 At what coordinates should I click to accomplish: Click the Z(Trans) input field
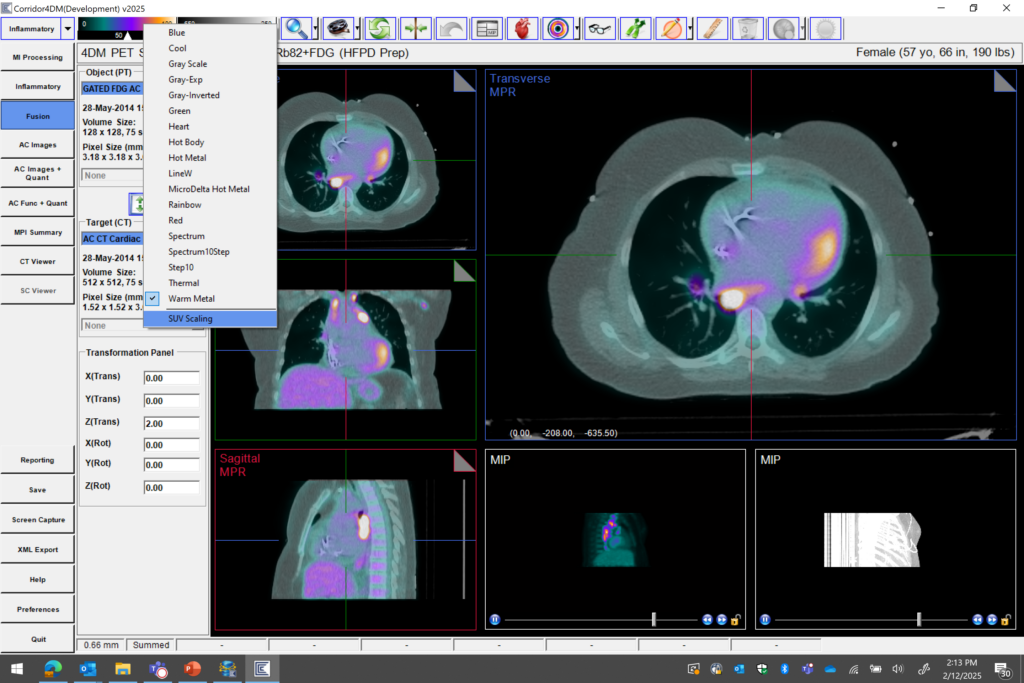pos(171,424)
